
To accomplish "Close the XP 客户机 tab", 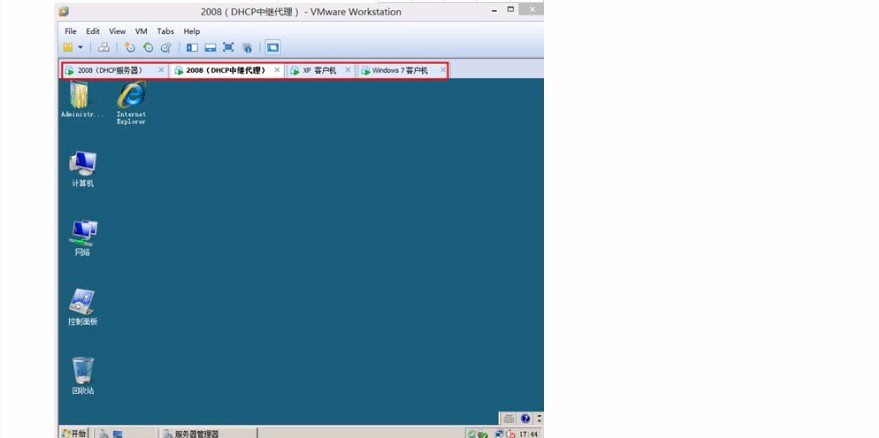I will [x=348, y=70].
